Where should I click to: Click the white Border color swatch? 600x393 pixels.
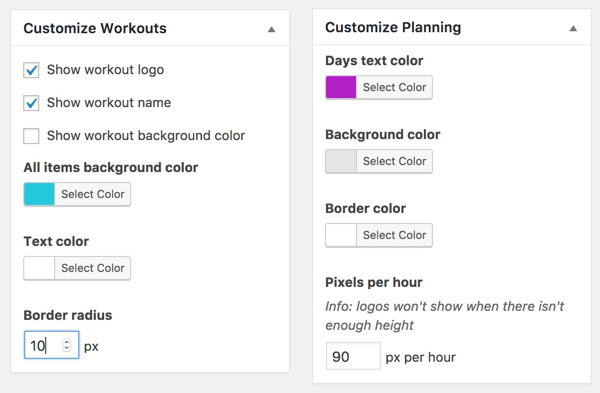point(341,235)
